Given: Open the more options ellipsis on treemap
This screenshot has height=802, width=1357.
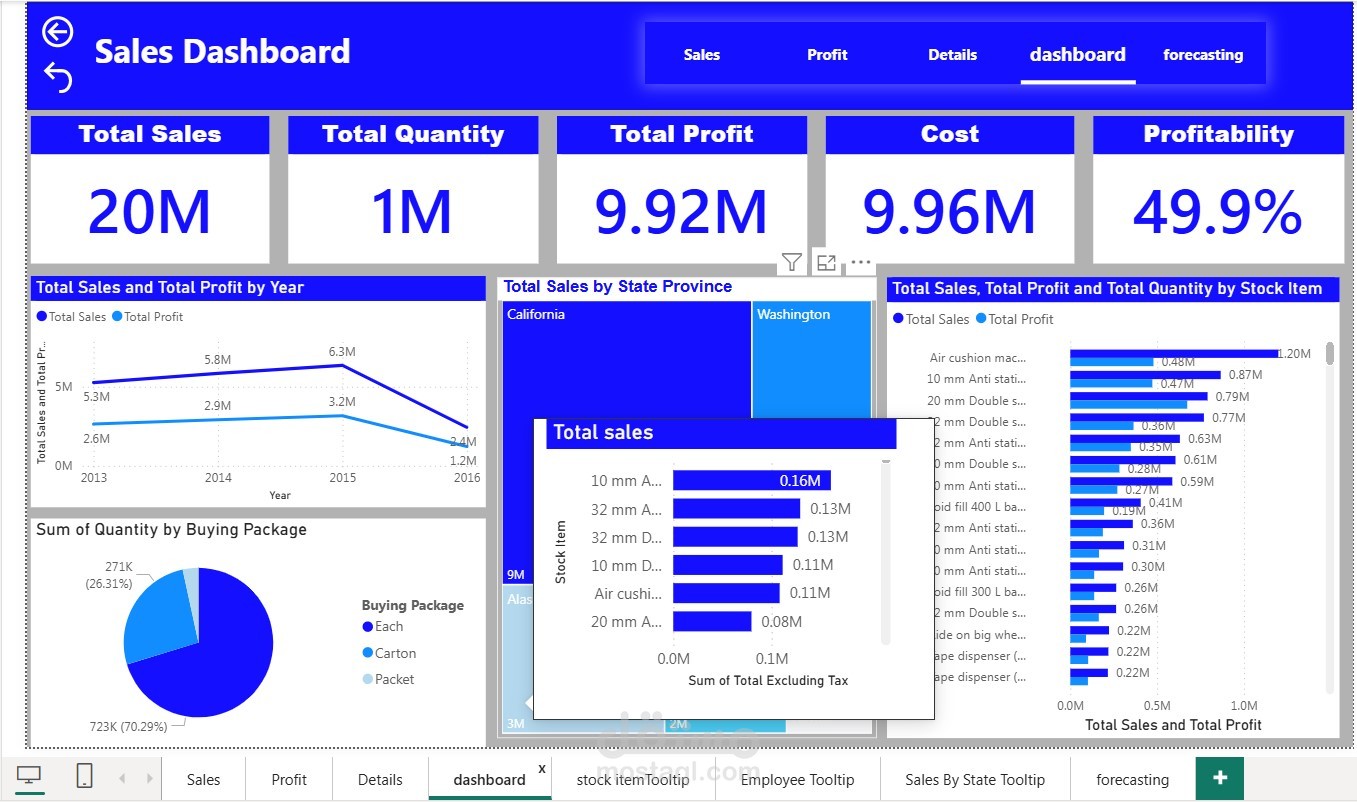Looking at the screenshot, I should tap(861, 263).
